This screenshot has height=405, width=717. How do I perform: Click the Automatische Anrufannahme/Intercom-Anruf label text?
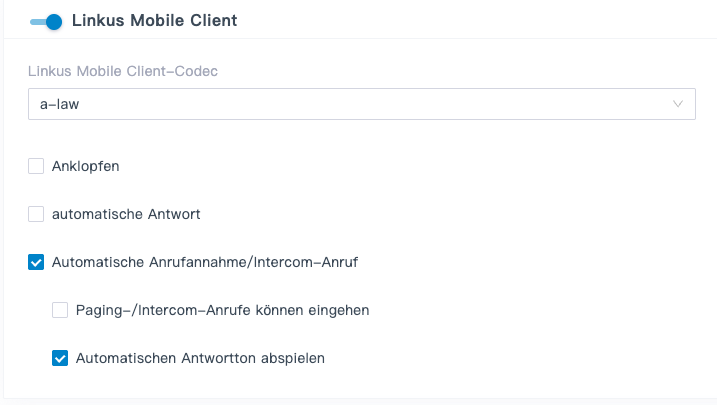[x=204, y=262]
